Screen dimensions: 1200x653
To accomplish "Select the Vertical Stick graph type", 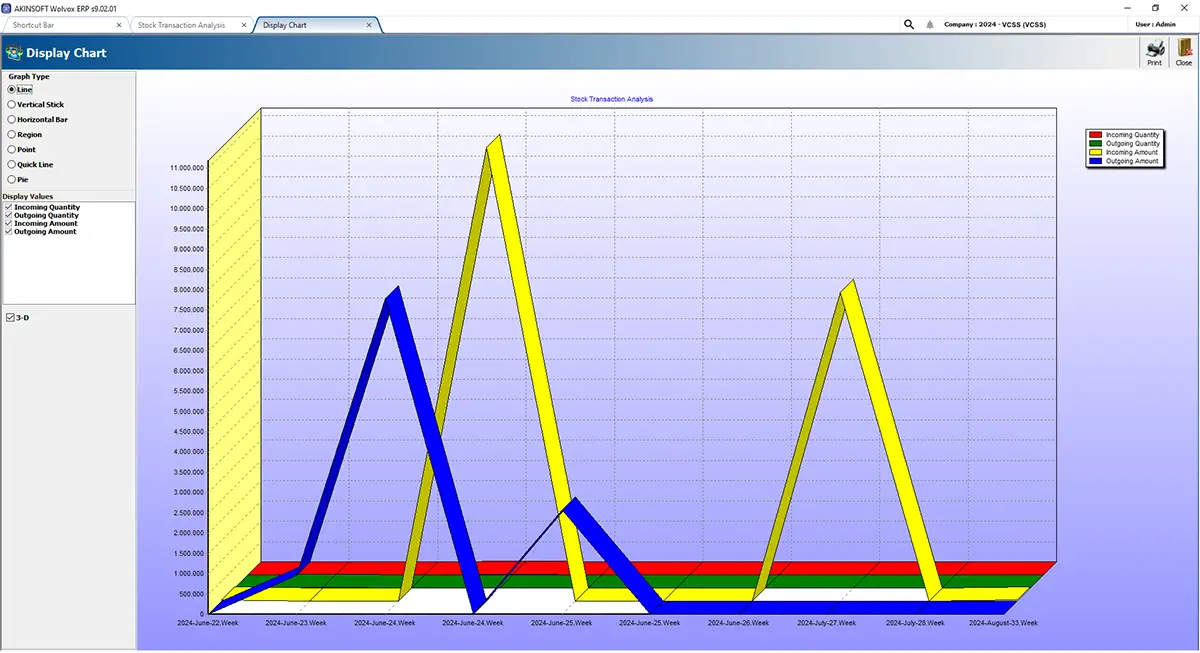I will tap(36, 104).
